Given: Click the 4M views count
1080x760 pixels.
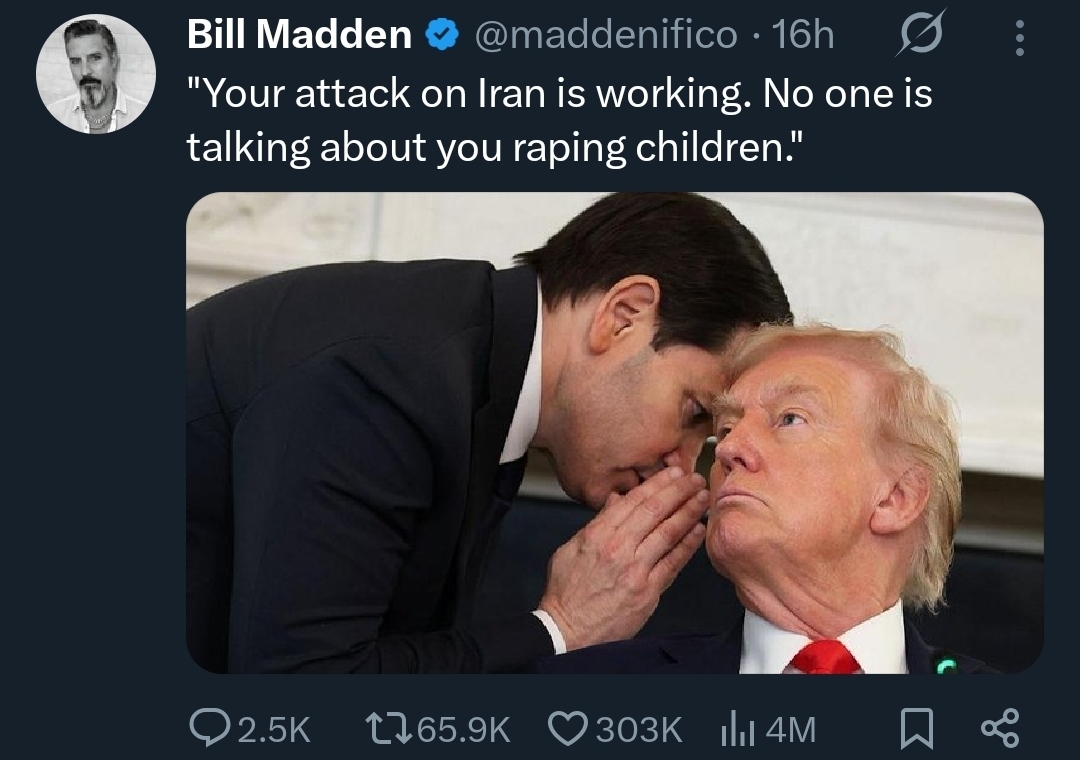Looking at the screenshot, I should [x=790, y=730].
